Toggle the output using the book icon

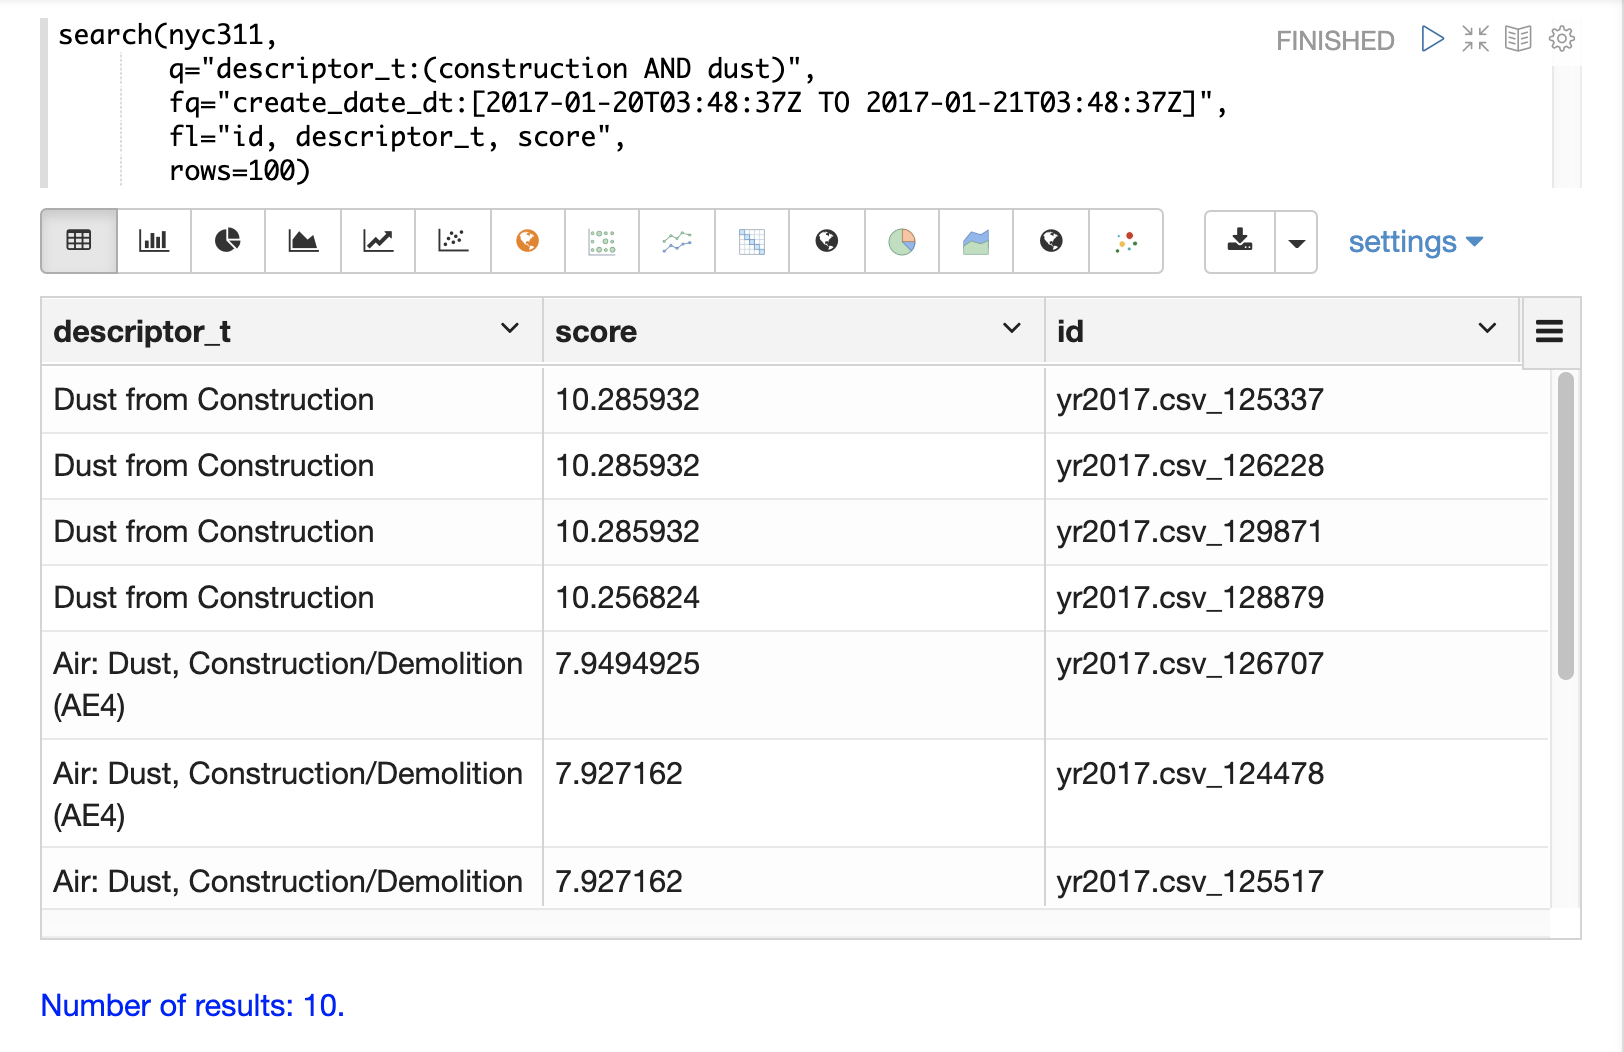[1518, 39]
